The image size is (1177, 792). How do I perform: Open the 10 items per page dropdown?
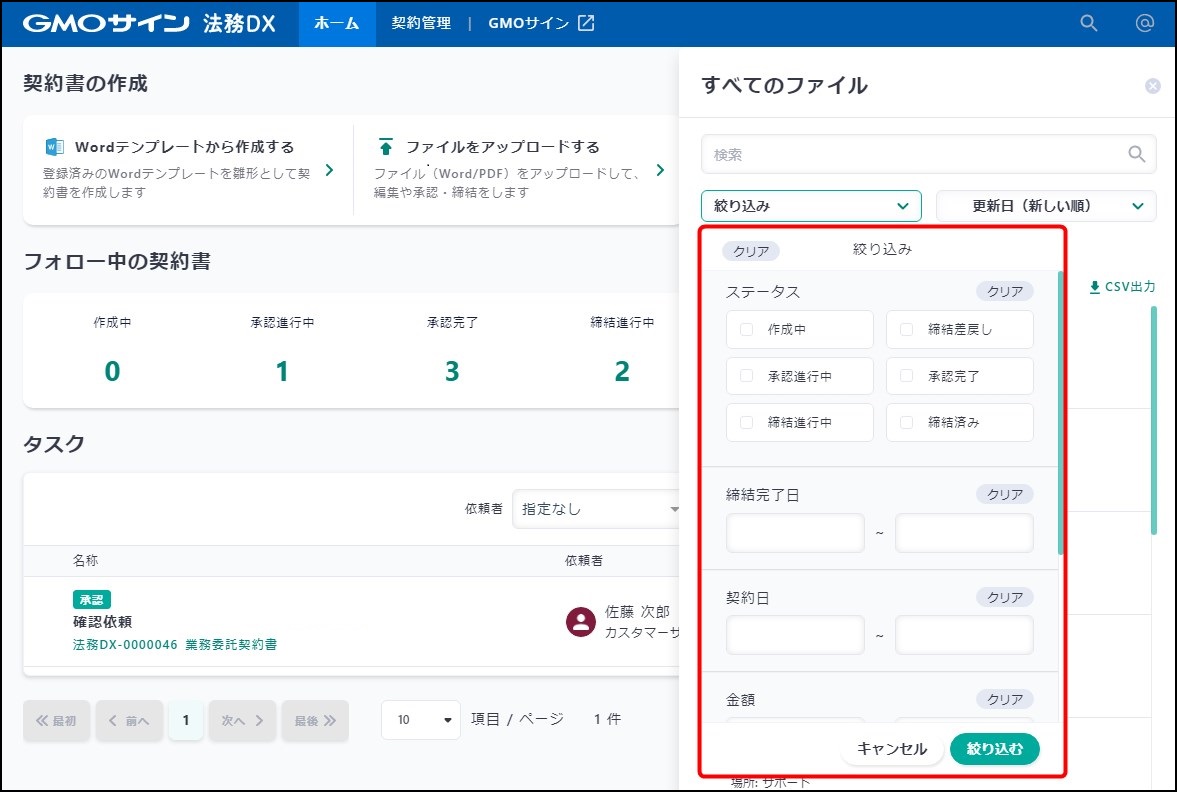420,720
